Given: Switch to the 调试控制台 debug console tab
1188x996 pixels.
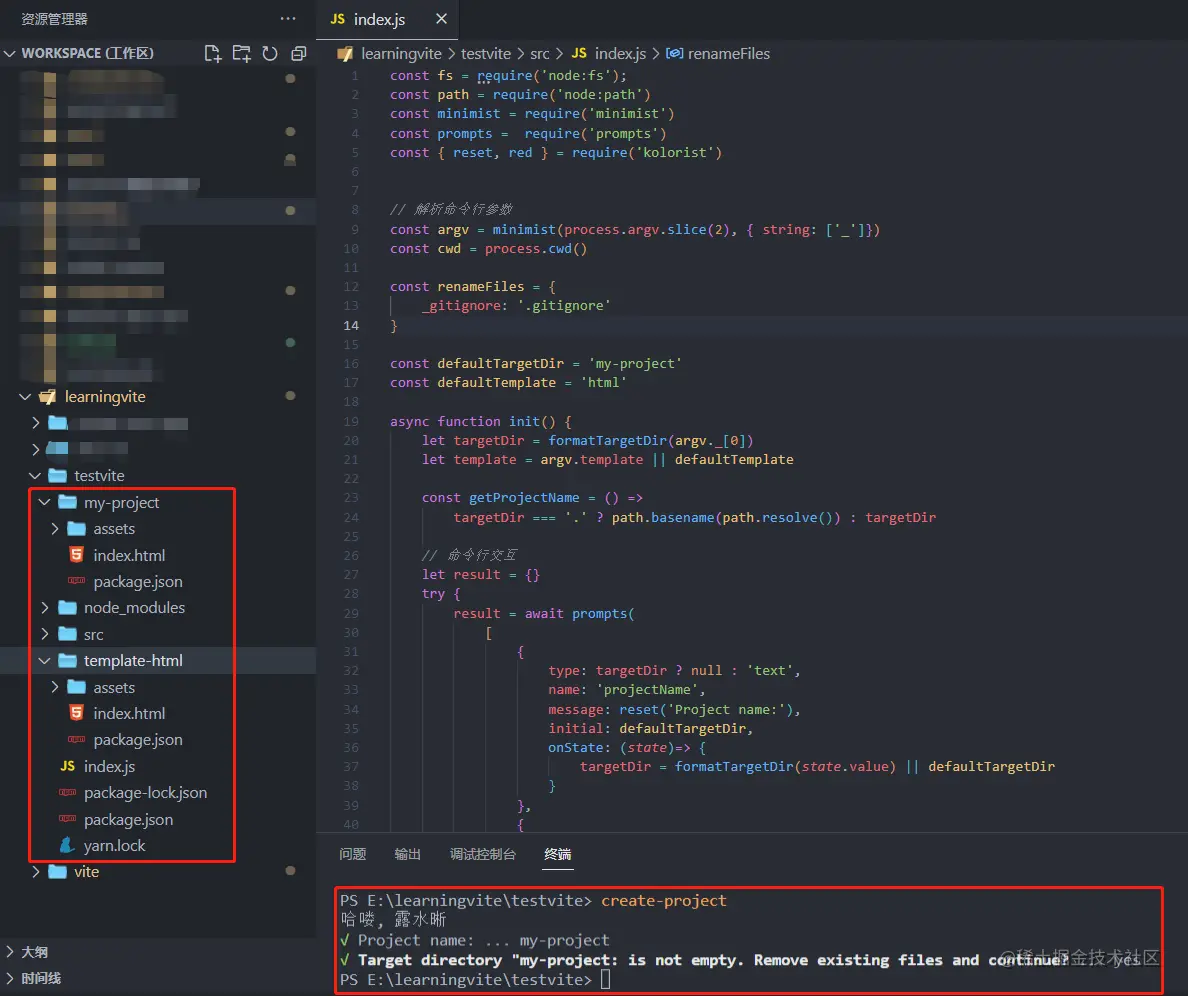Looking at the screenshot, I should click(x=483, y=854).
